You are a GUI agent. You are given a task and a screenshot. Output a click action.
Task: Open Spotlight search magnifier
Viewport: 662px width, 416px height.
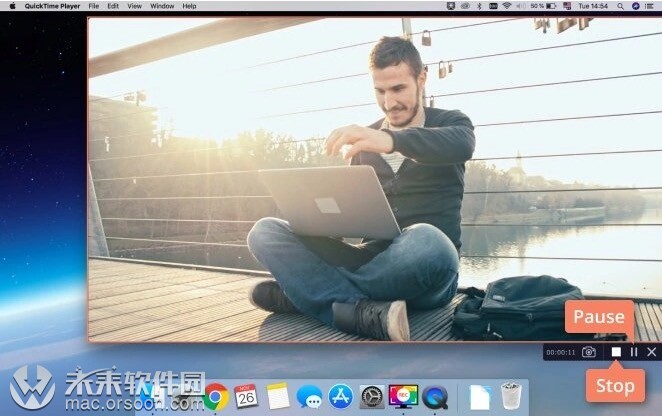(620, 6)
